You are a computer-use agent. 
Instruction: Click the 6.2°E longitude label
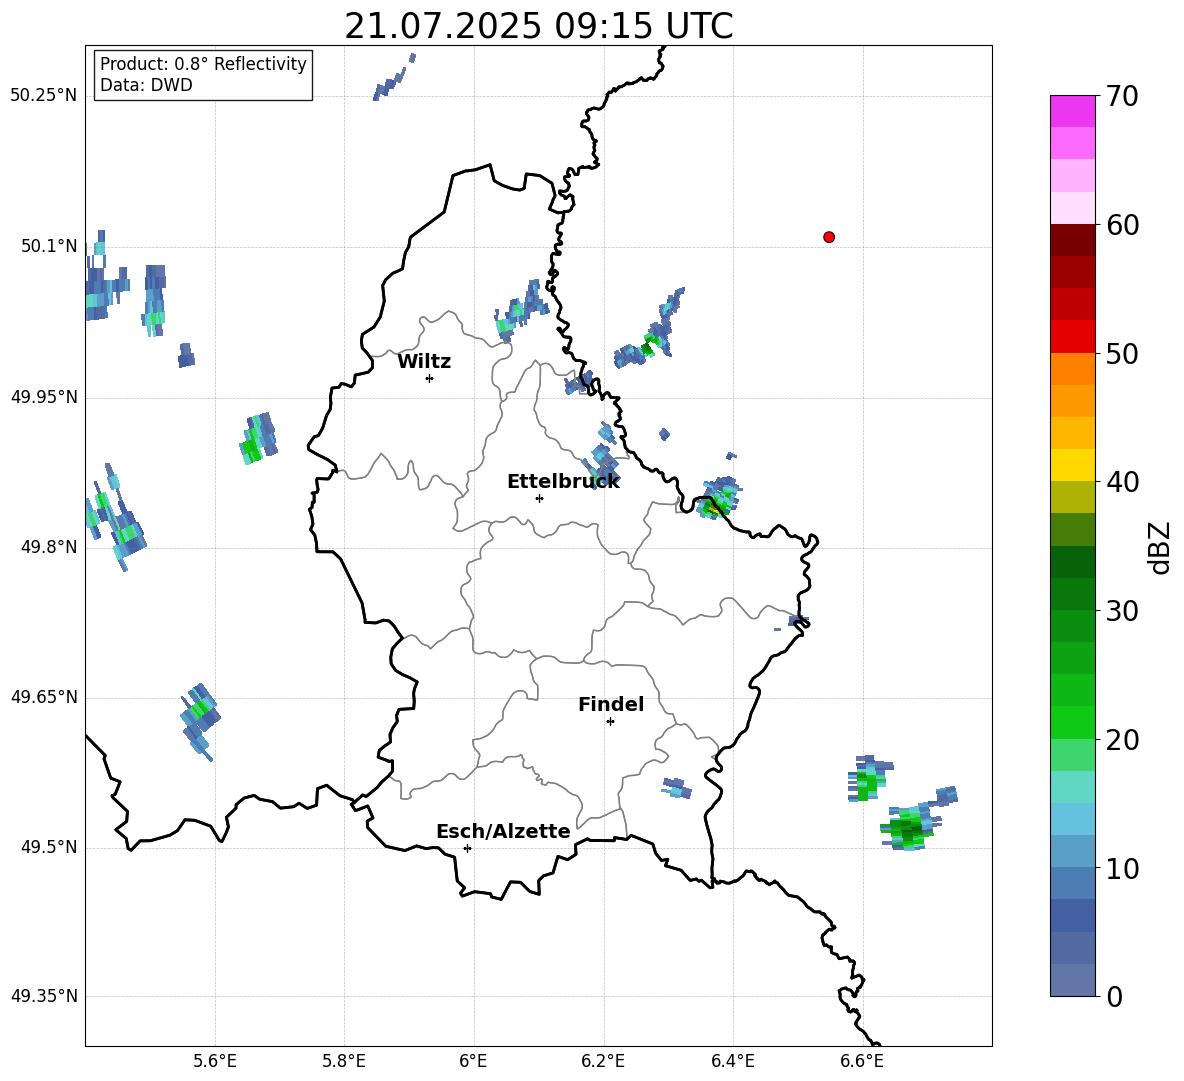pos(603,1061)
